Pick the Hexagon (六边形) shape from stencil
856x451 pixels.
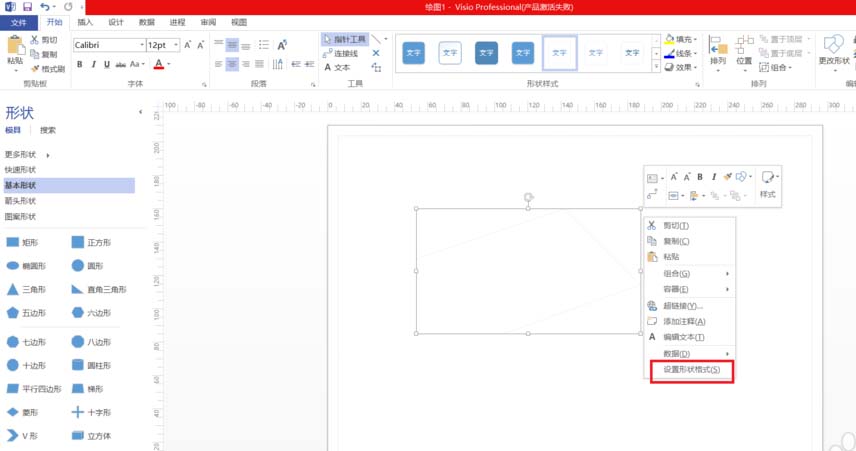tap(78, 313)
